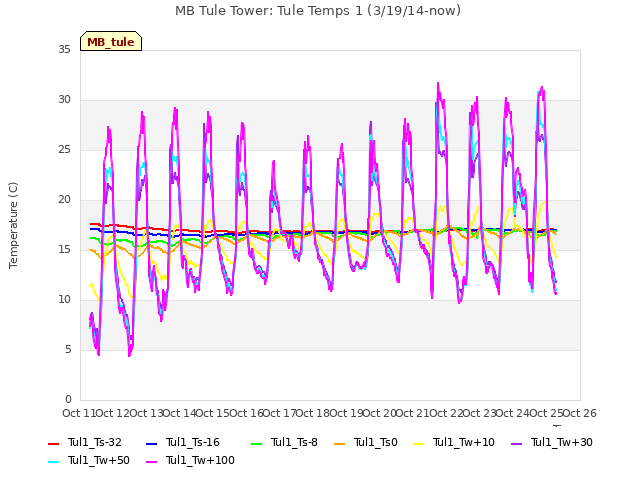The height and width of the screenshot is (480, 640).
Task: Select the orange Tul1_Ts0 legend swatch
Action: (340, 443)
